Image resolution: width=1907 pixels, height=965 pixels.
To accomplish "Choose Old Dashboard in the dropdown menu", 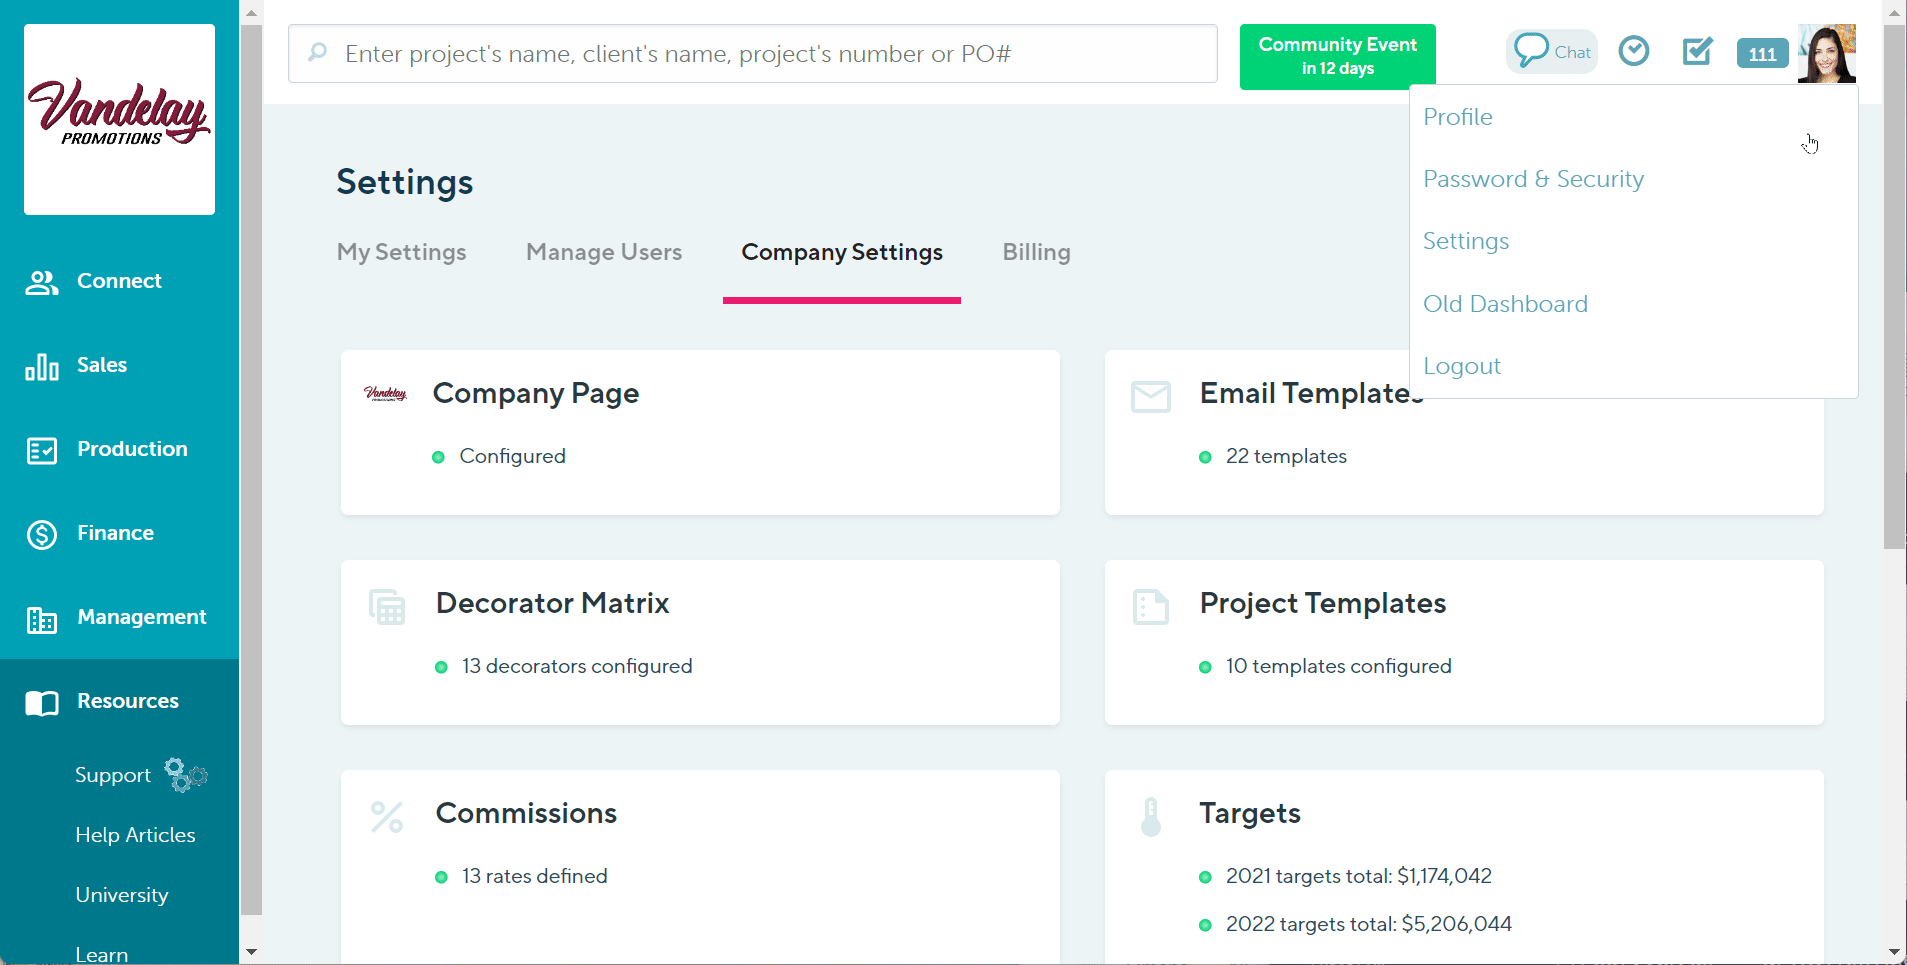I will [1505, 303].
